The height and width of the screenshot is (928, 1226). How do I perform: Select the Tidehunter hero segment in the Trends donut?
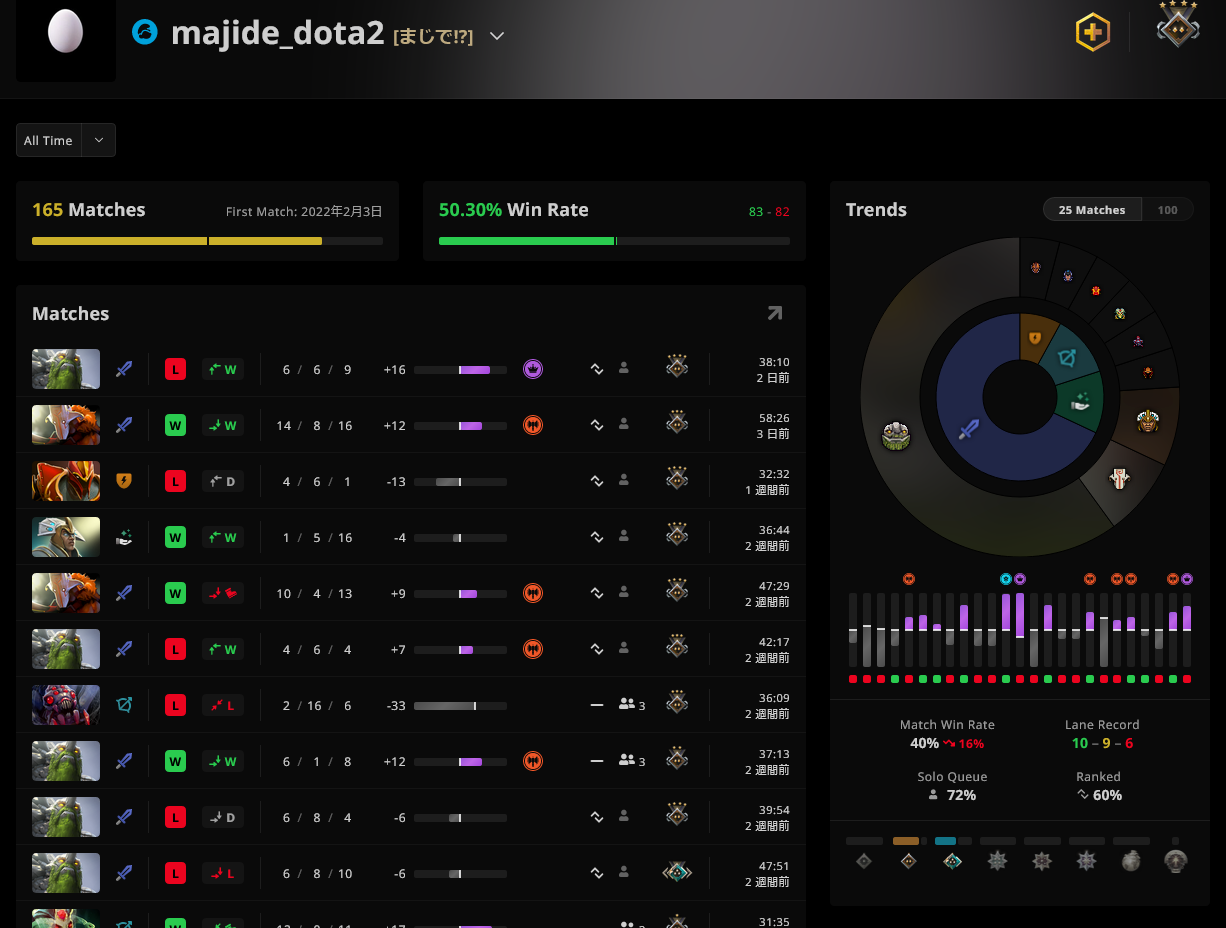coord(895,435)
